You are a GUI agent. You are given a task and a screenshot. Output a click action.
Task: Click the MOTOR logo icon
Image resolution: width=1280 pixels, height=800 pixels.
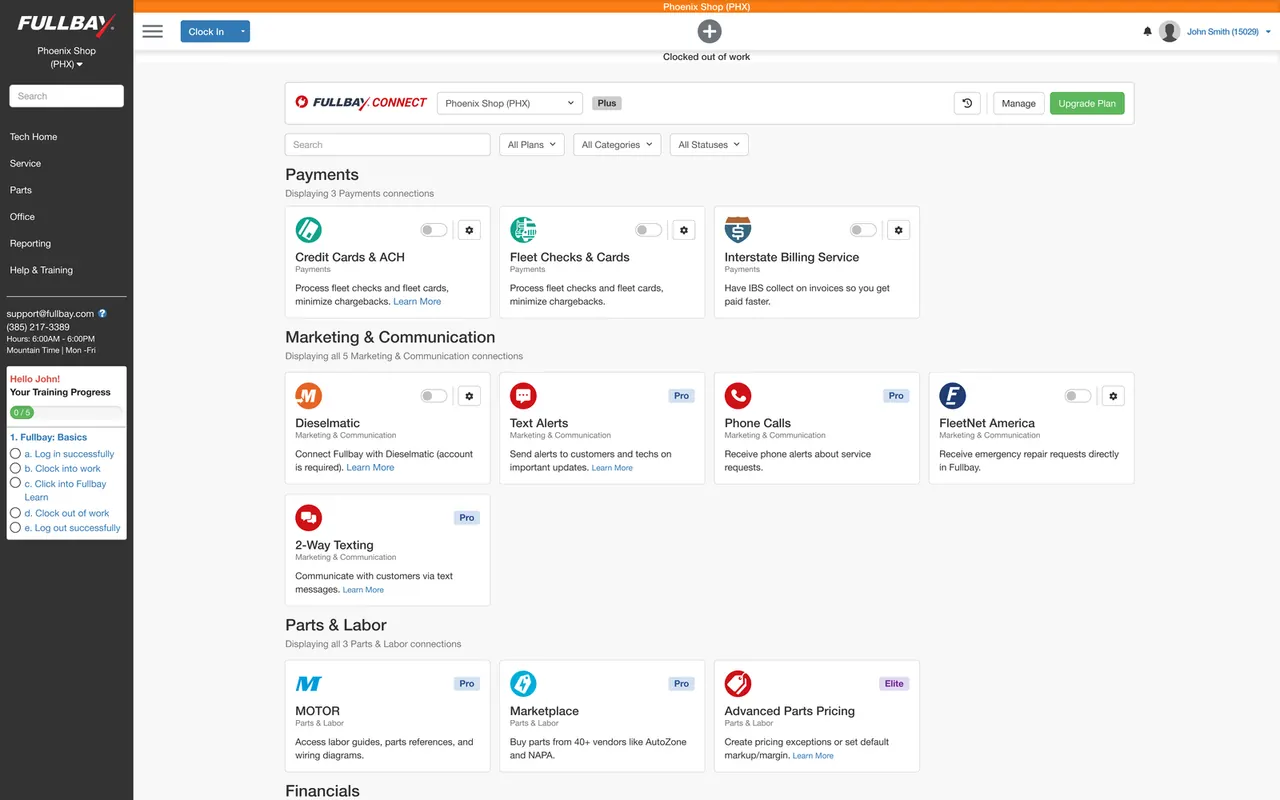coord(308,684)
